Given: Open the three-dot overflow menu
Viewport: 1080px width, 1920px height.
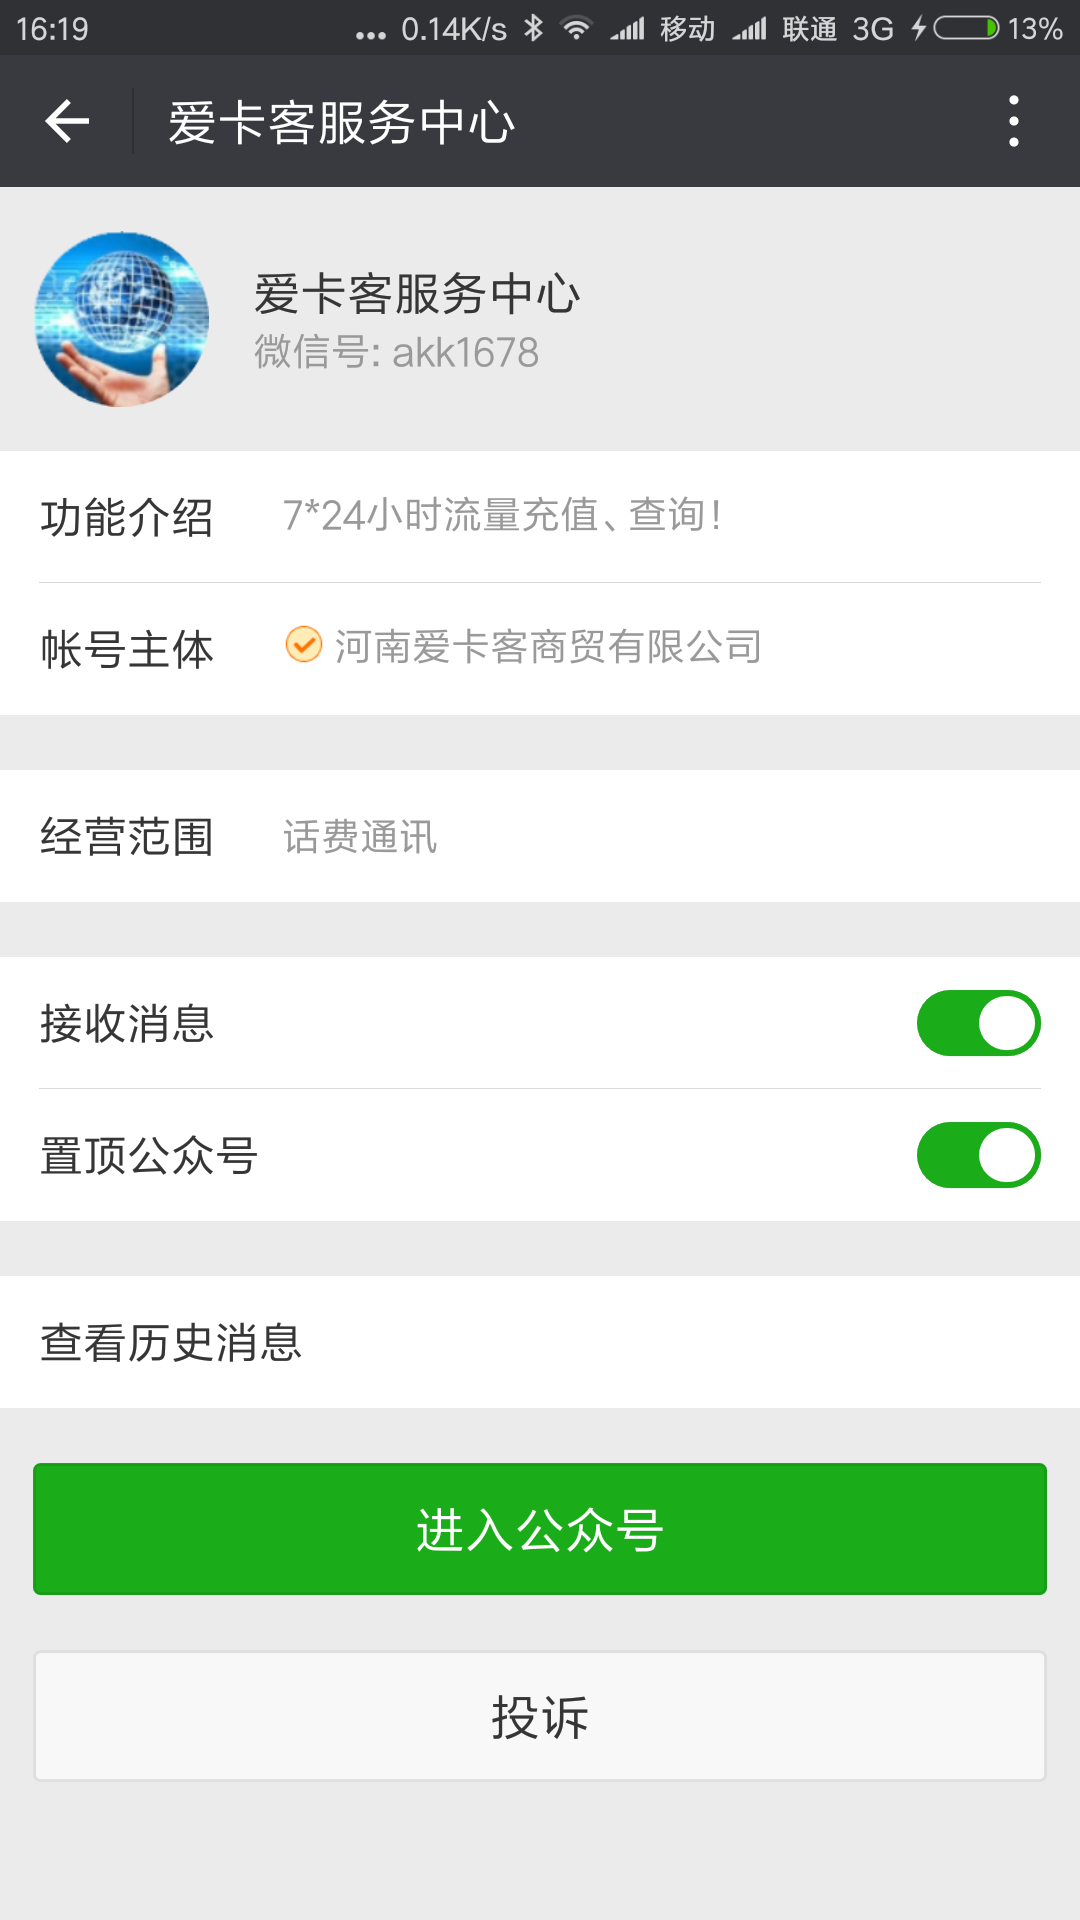Looking at the screenshot, I should click(x=1013, y=122).
